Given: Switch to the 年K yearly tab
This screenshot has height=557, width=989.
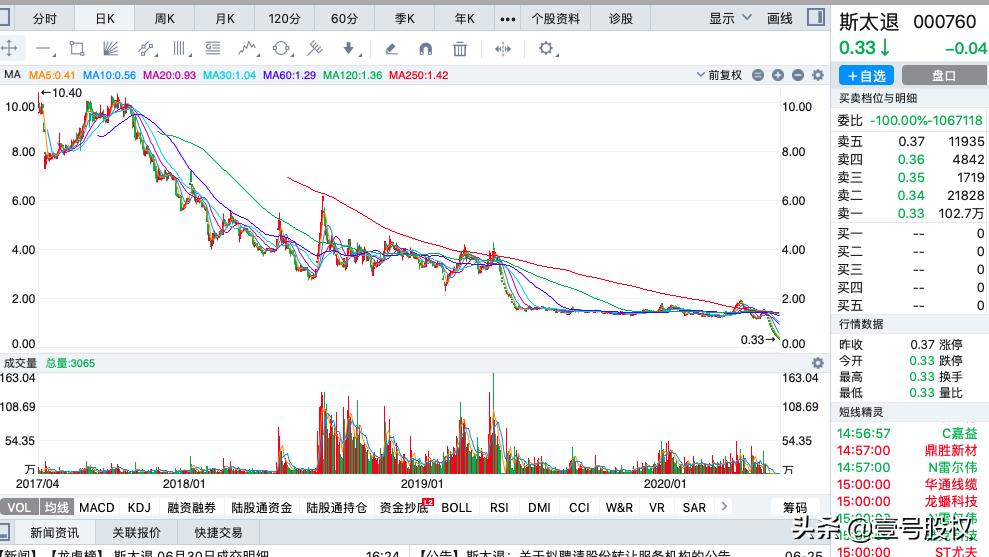Looking at the screenshot, I should tap(464, 19).
